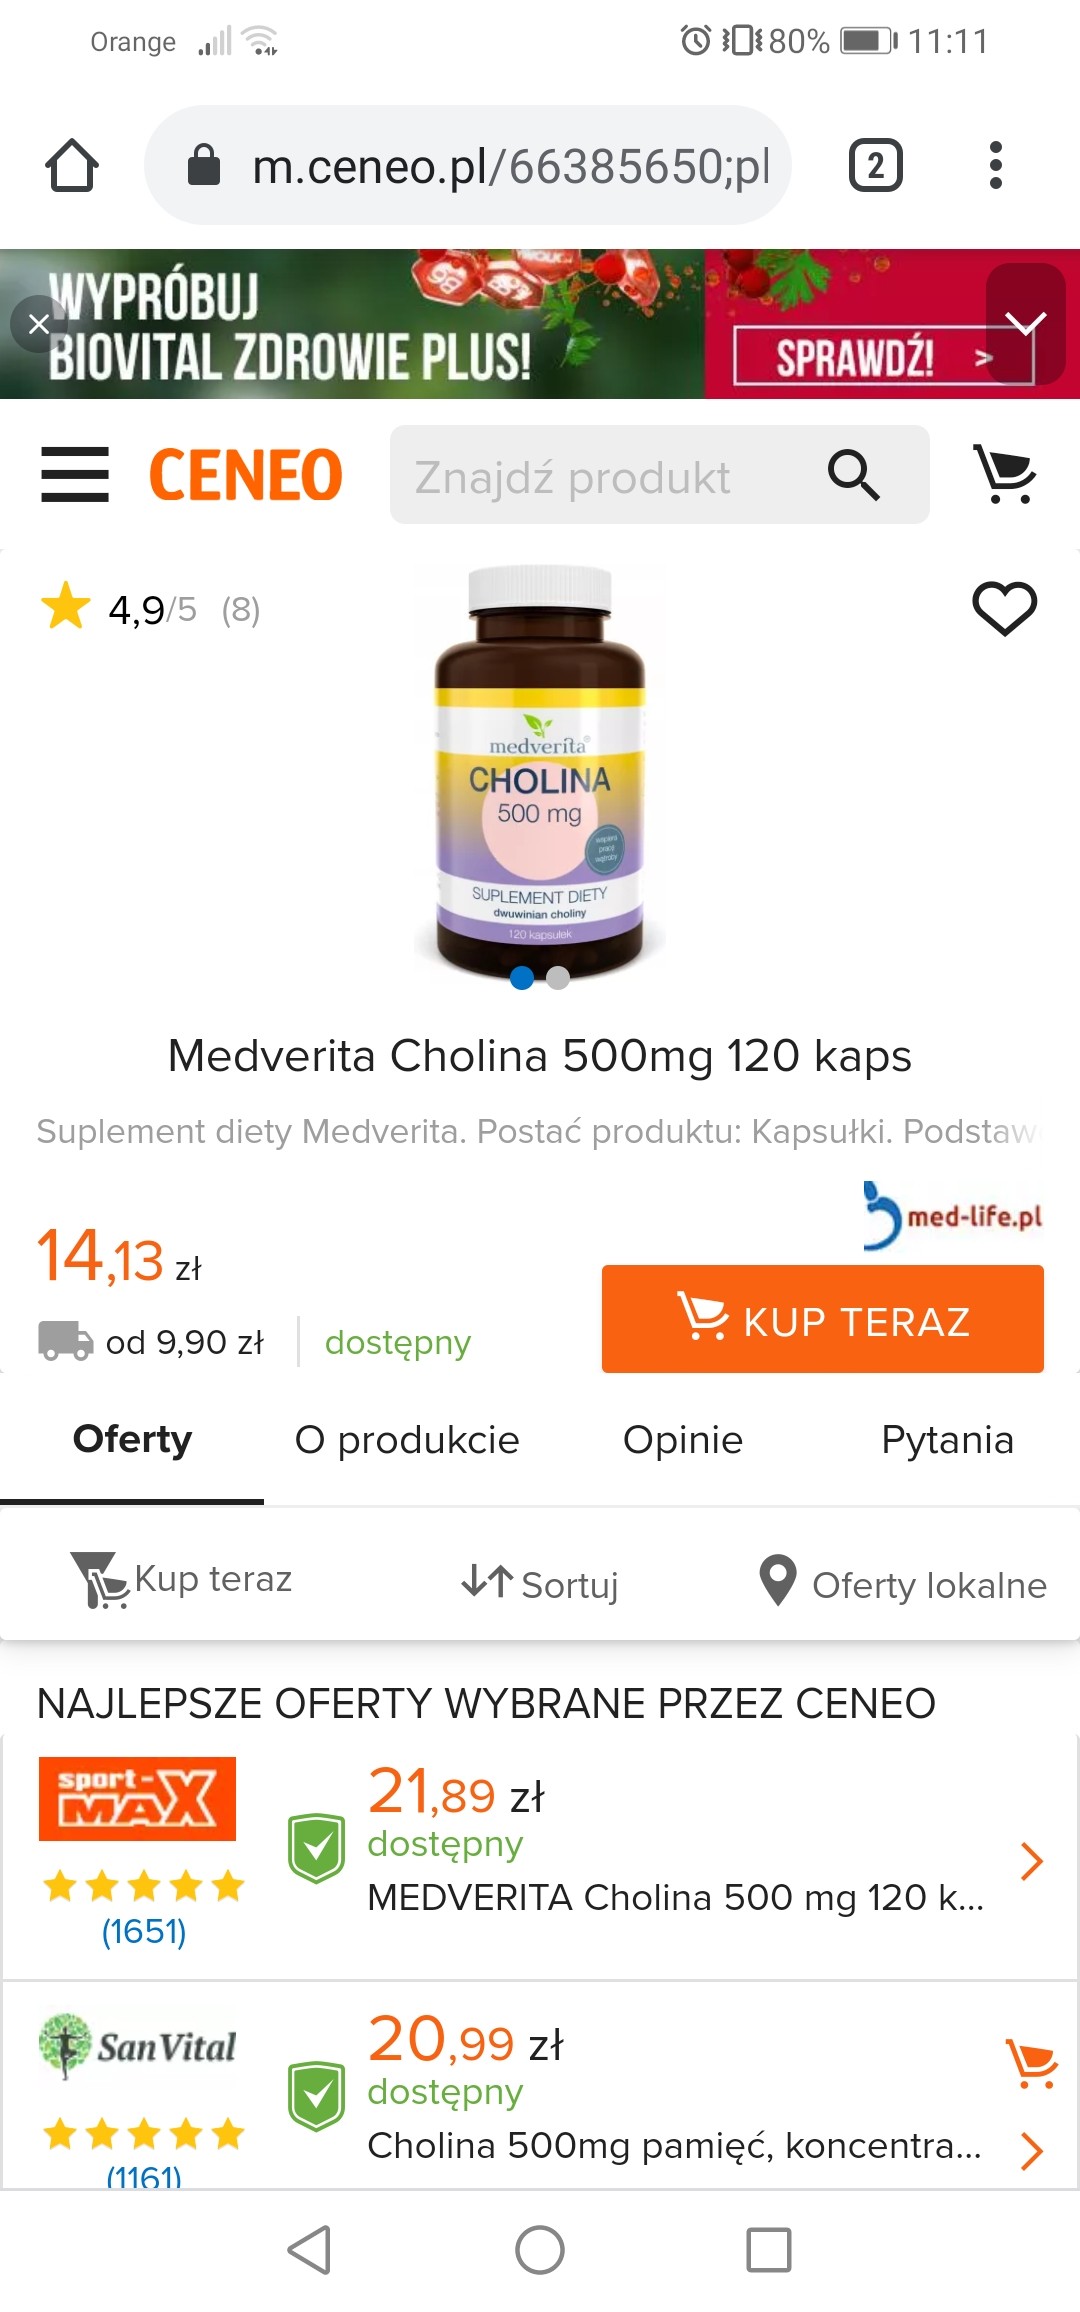Type in the Znajdź produkt search field
This screenshot has width=1080, height=2312.
(x=600, y=476)
